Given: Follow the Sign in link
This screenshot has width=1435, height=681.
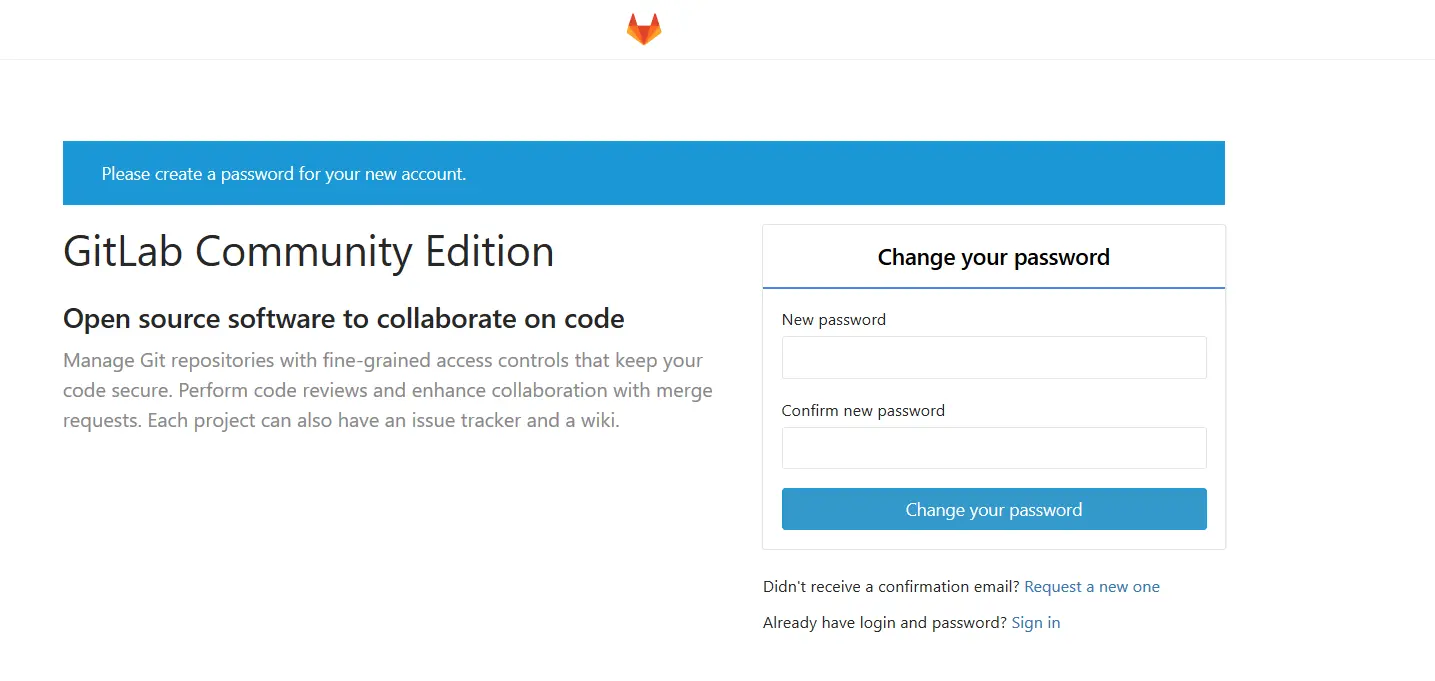Looking at the screenshot, I should (x=1036, y=623).
